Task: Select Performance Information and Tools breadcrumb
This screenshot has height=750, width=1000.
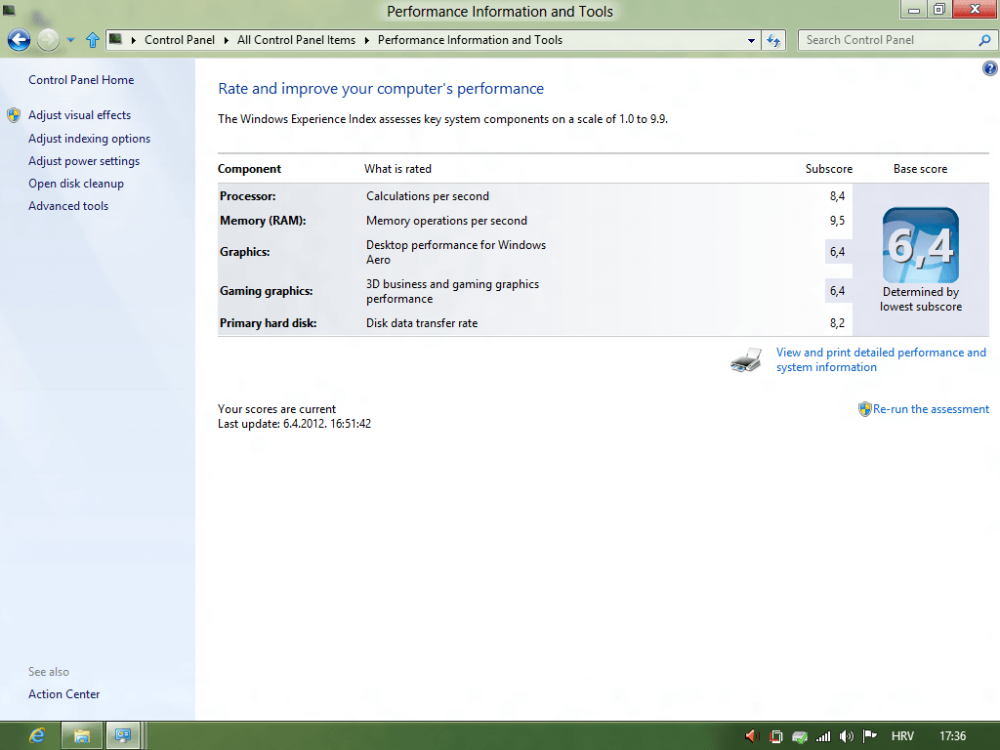Action: point(470,40)
